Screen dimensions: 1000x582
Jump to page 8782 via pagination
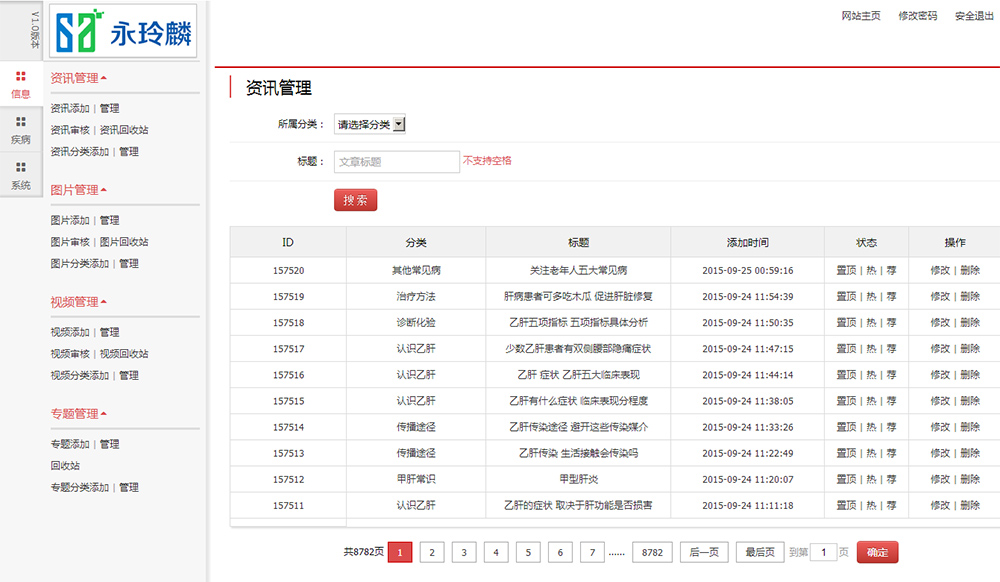[653, 552]
